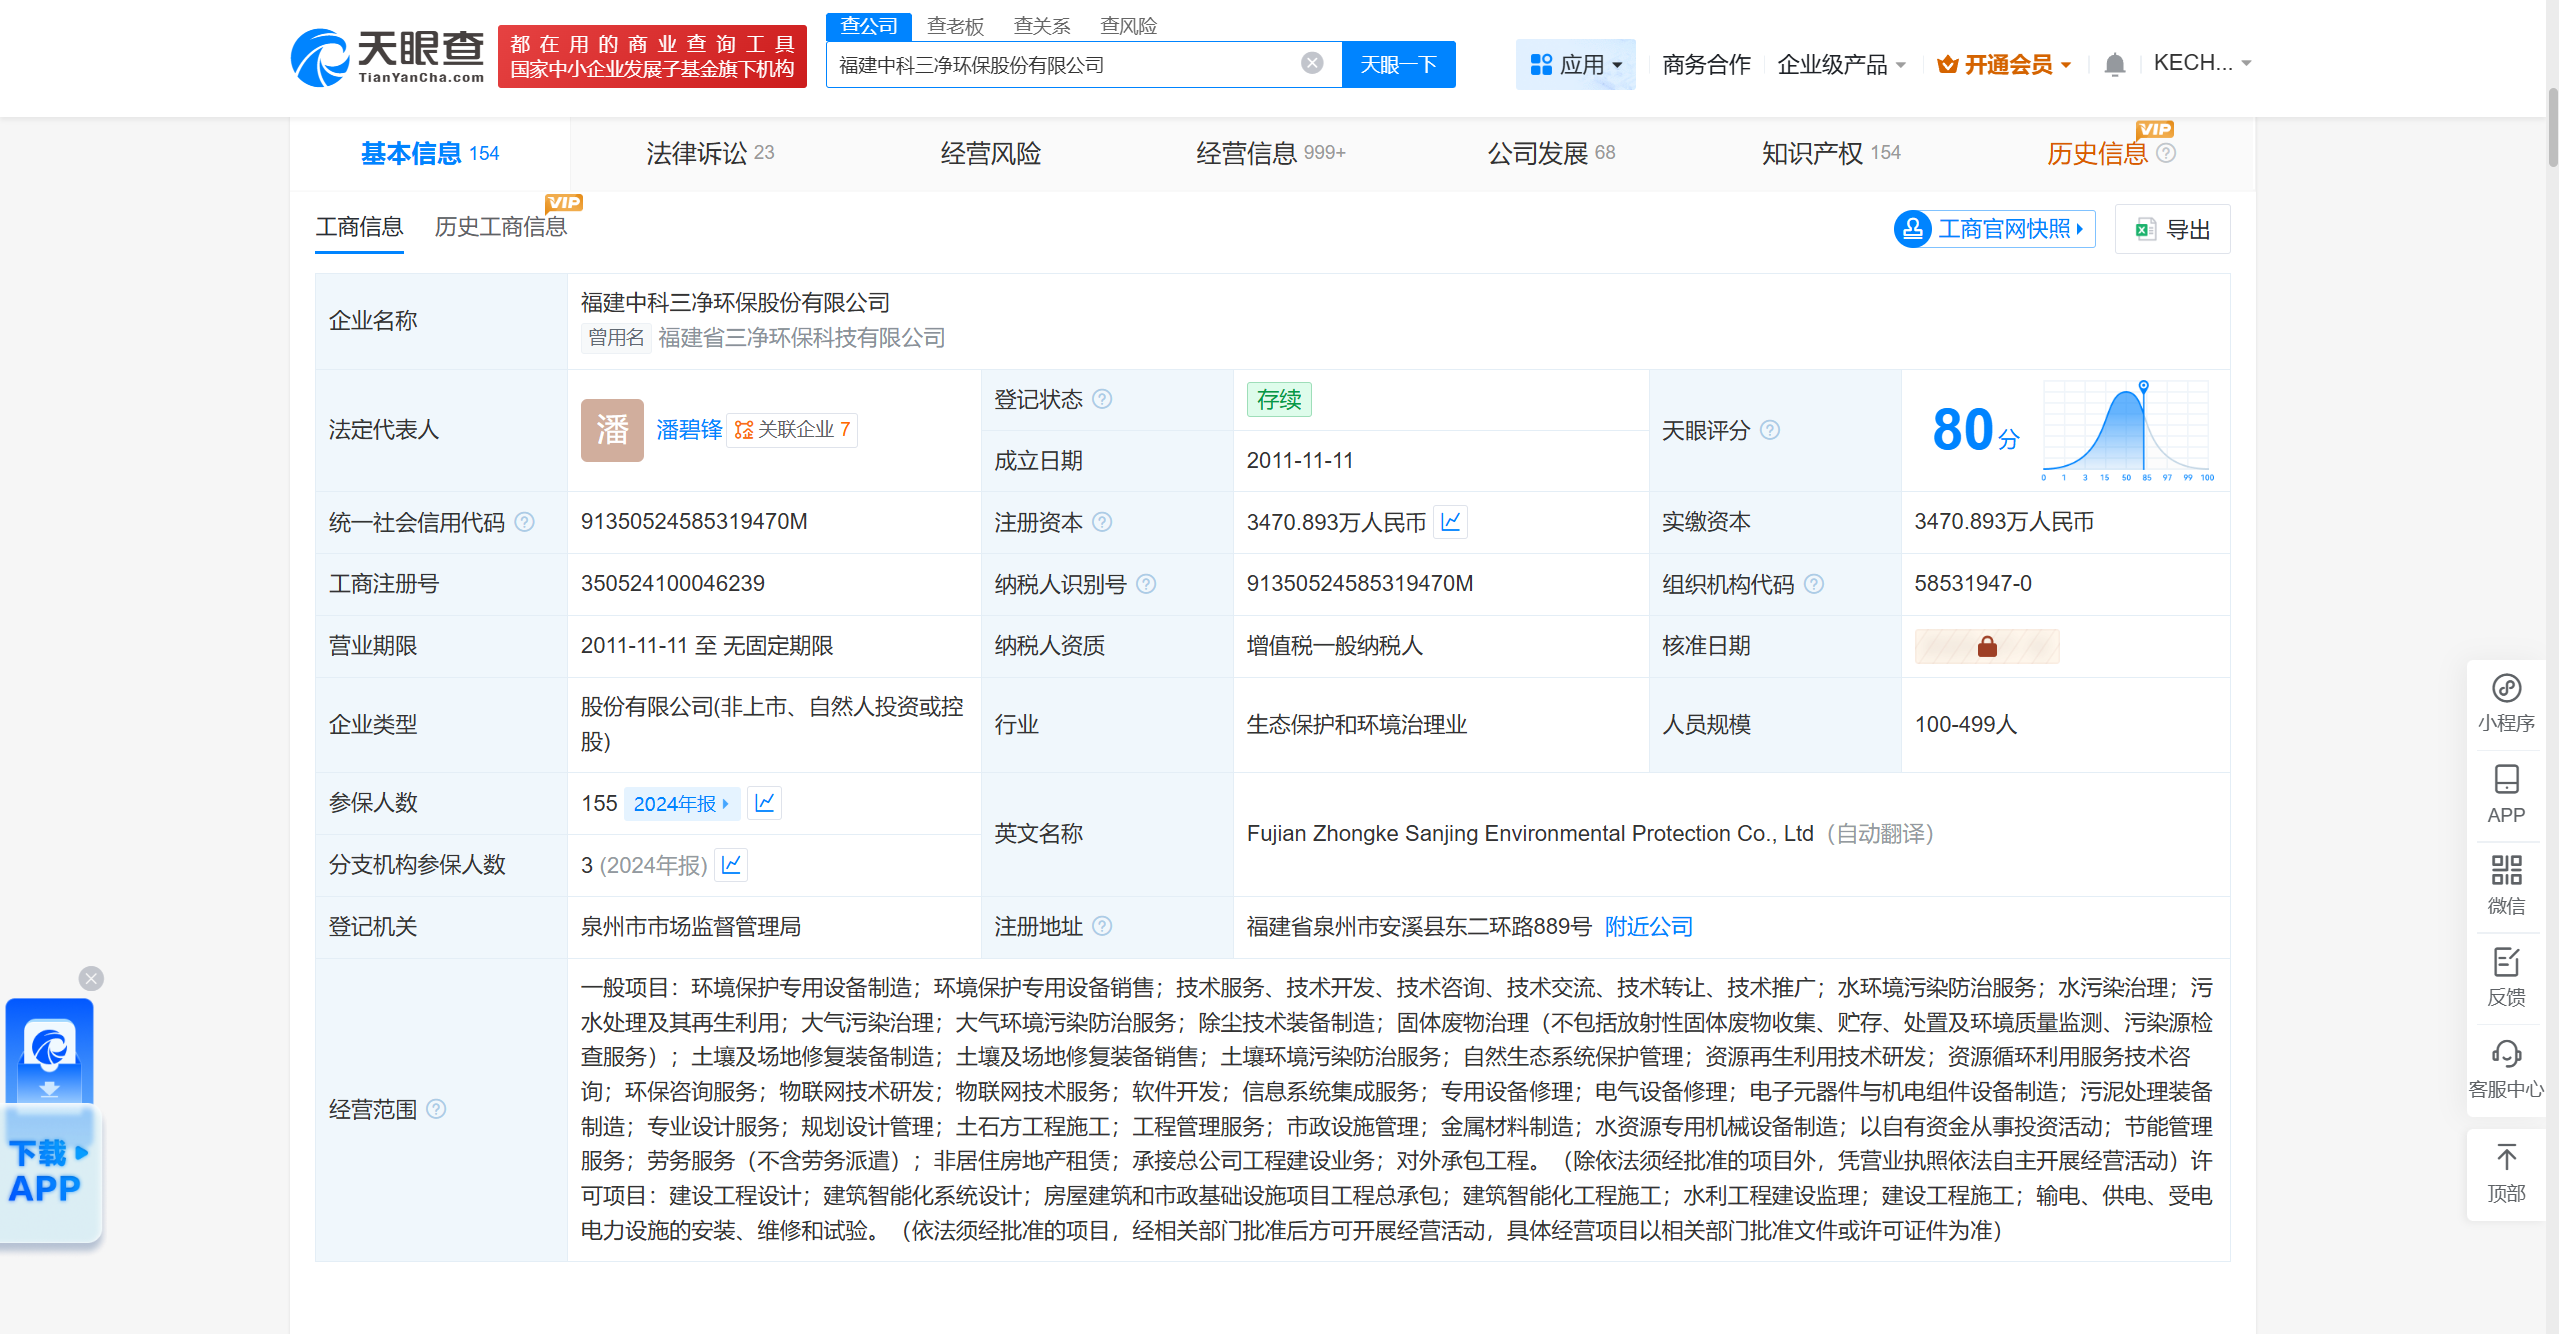Close the 下载APP floating banner

click(x=91, y=978)
